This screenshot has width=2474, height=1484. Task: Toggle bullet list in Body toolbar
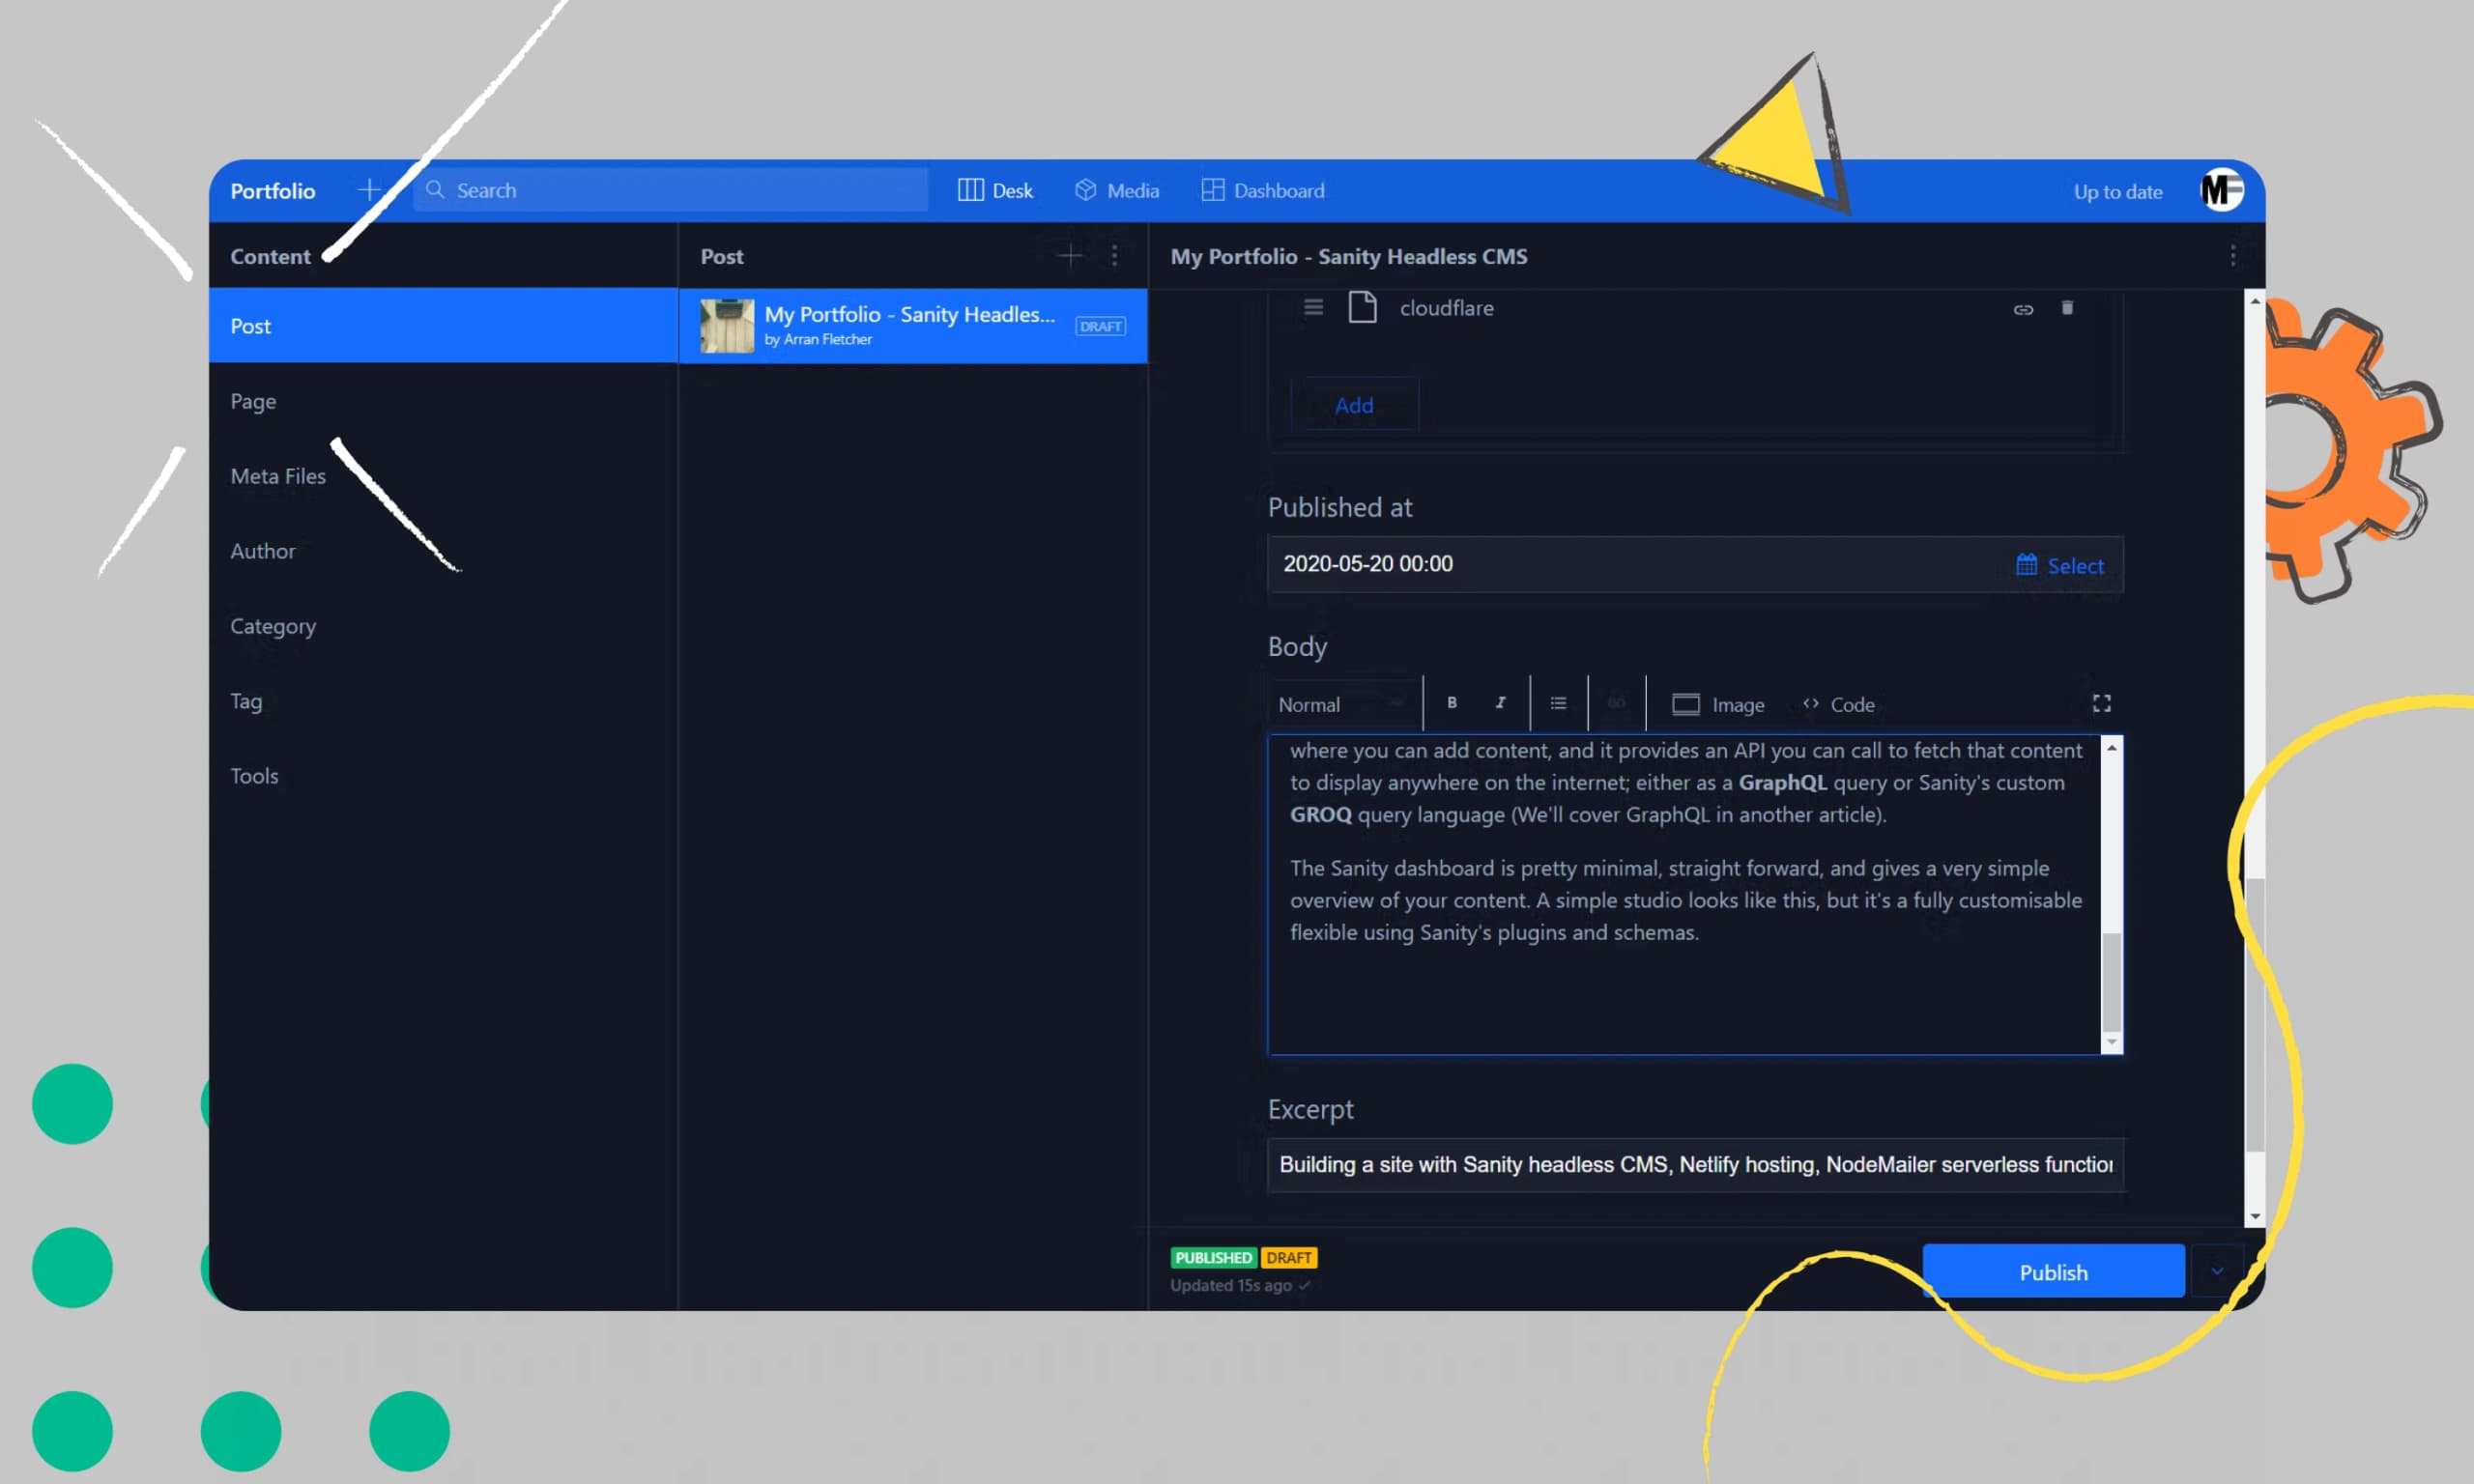1558,703
